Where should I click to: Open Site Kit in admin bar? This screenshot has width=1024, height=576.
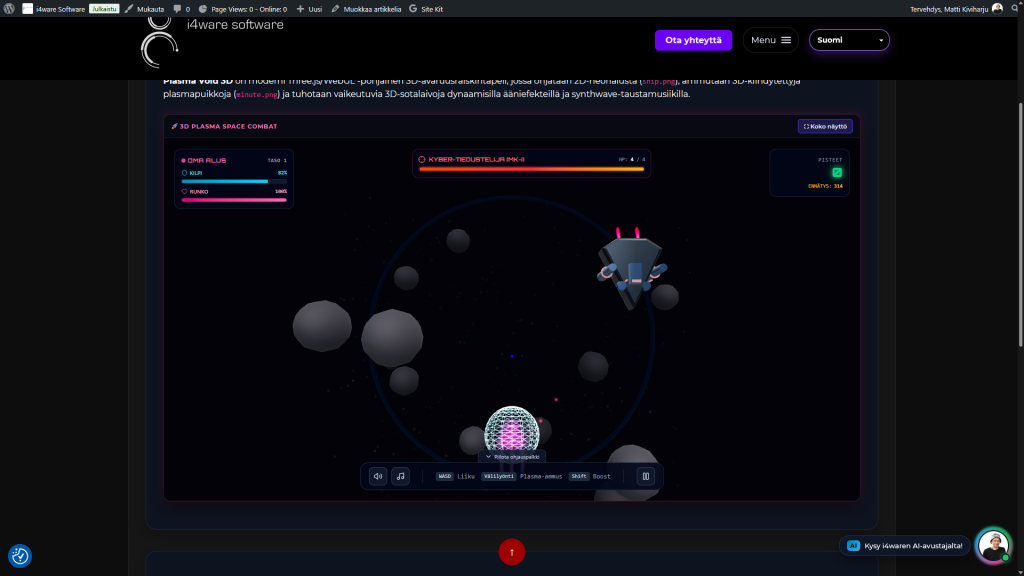(x=426, y=9)
